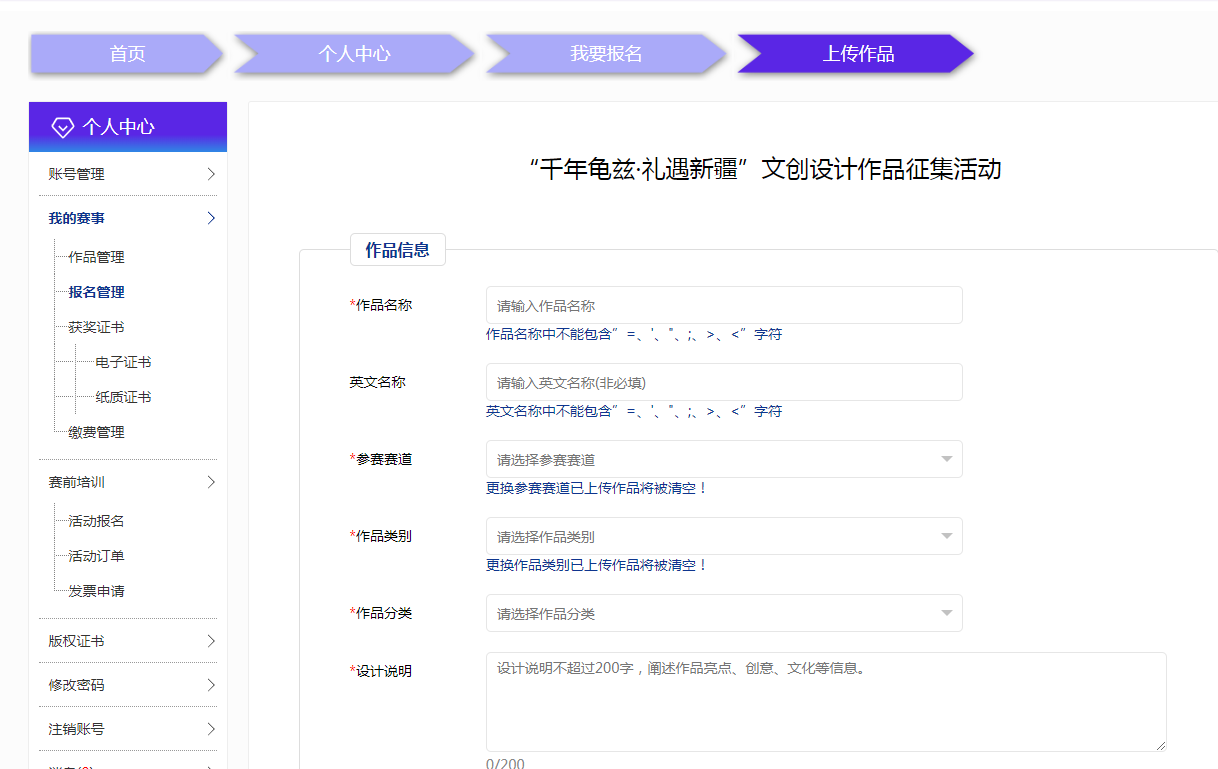This screenshot has height=769, width=1218.
Task: Collapse the 我的赛事 section
Action: (x=211, y=217)
